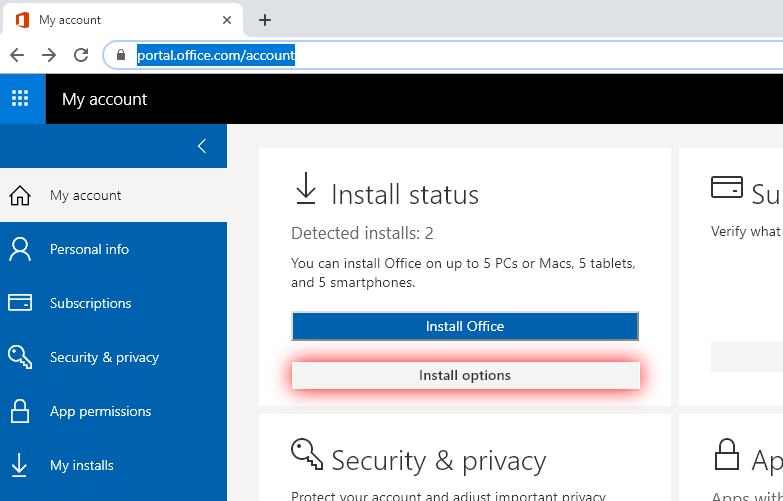The image size is (783, 501).
Task: Click the Office logo favicon on tab
Action: point(22,20)
